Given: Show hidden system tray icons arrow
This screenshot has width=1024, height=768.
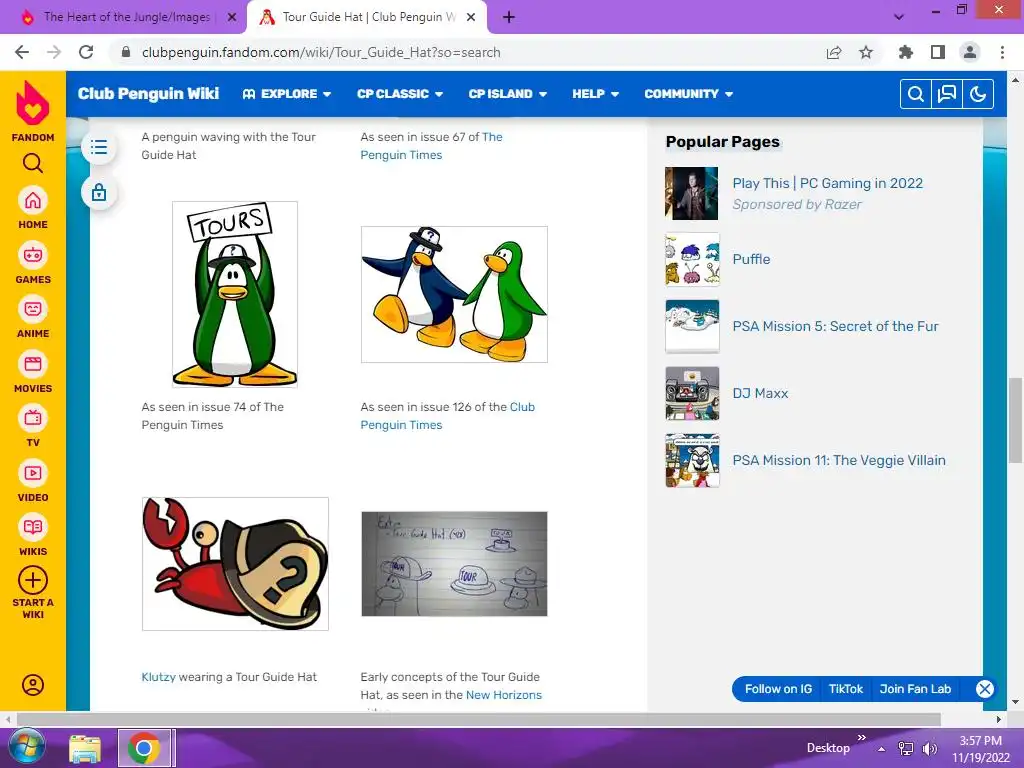Looking at the screenshot, I should pos(881,748).
